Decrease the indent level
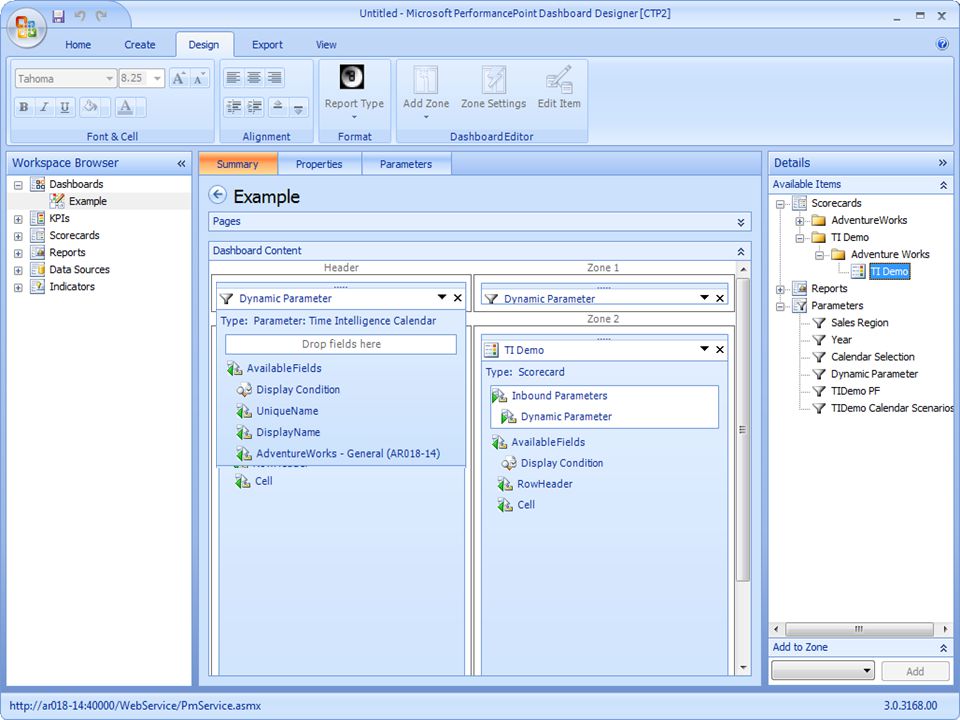Viewport: 960px width, 720px height. pyautogui.click(x=233, y=107)
